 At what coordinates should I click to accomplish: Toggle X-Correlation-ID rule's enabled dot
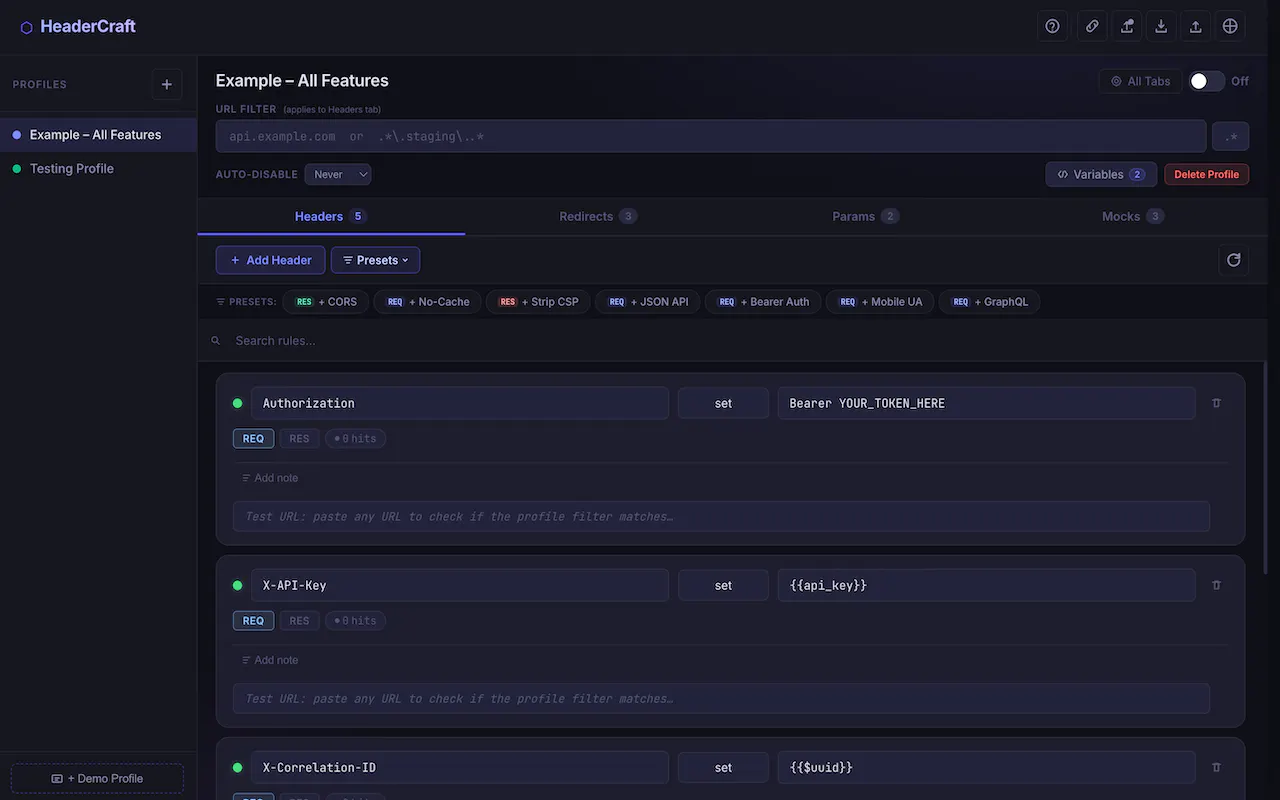coord(238,768)
